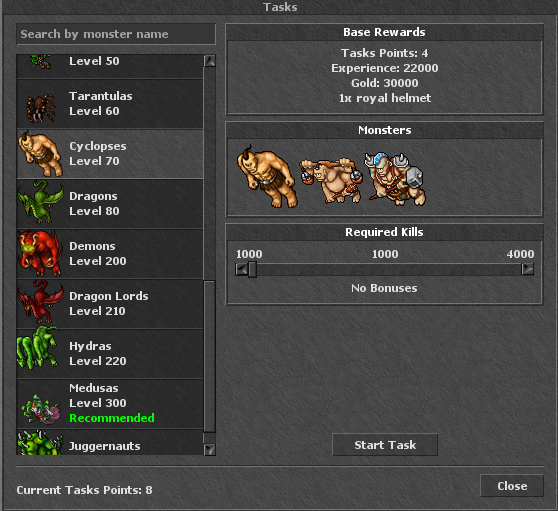Click the Medusas monster icon

(41, 409)
